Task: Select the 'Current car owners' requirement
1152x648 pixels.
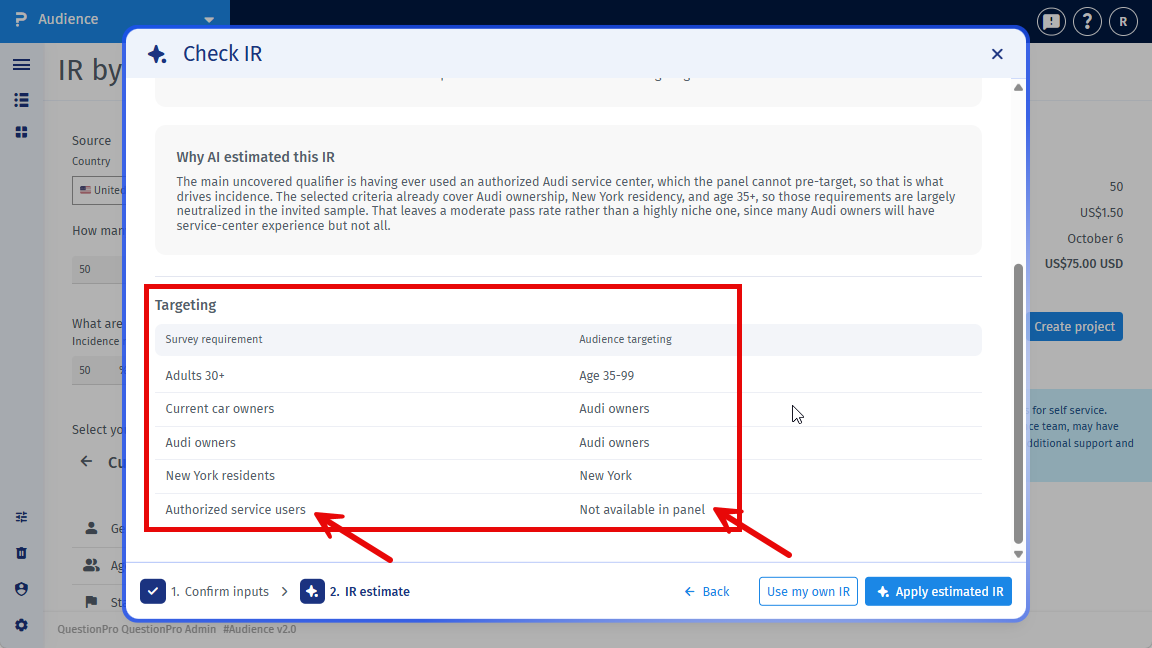Action: [x=220, y=408]
